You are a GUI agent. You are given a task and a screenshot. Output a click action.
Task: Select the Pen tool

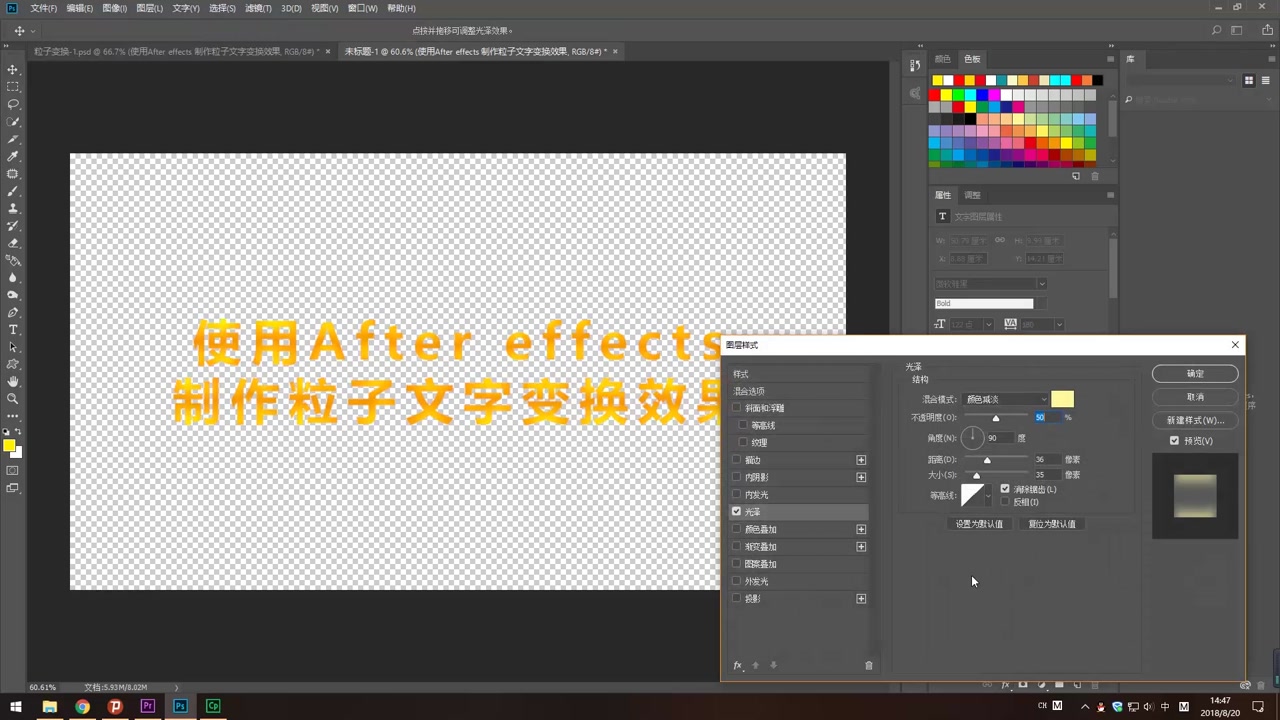click(x=13, y=312)
